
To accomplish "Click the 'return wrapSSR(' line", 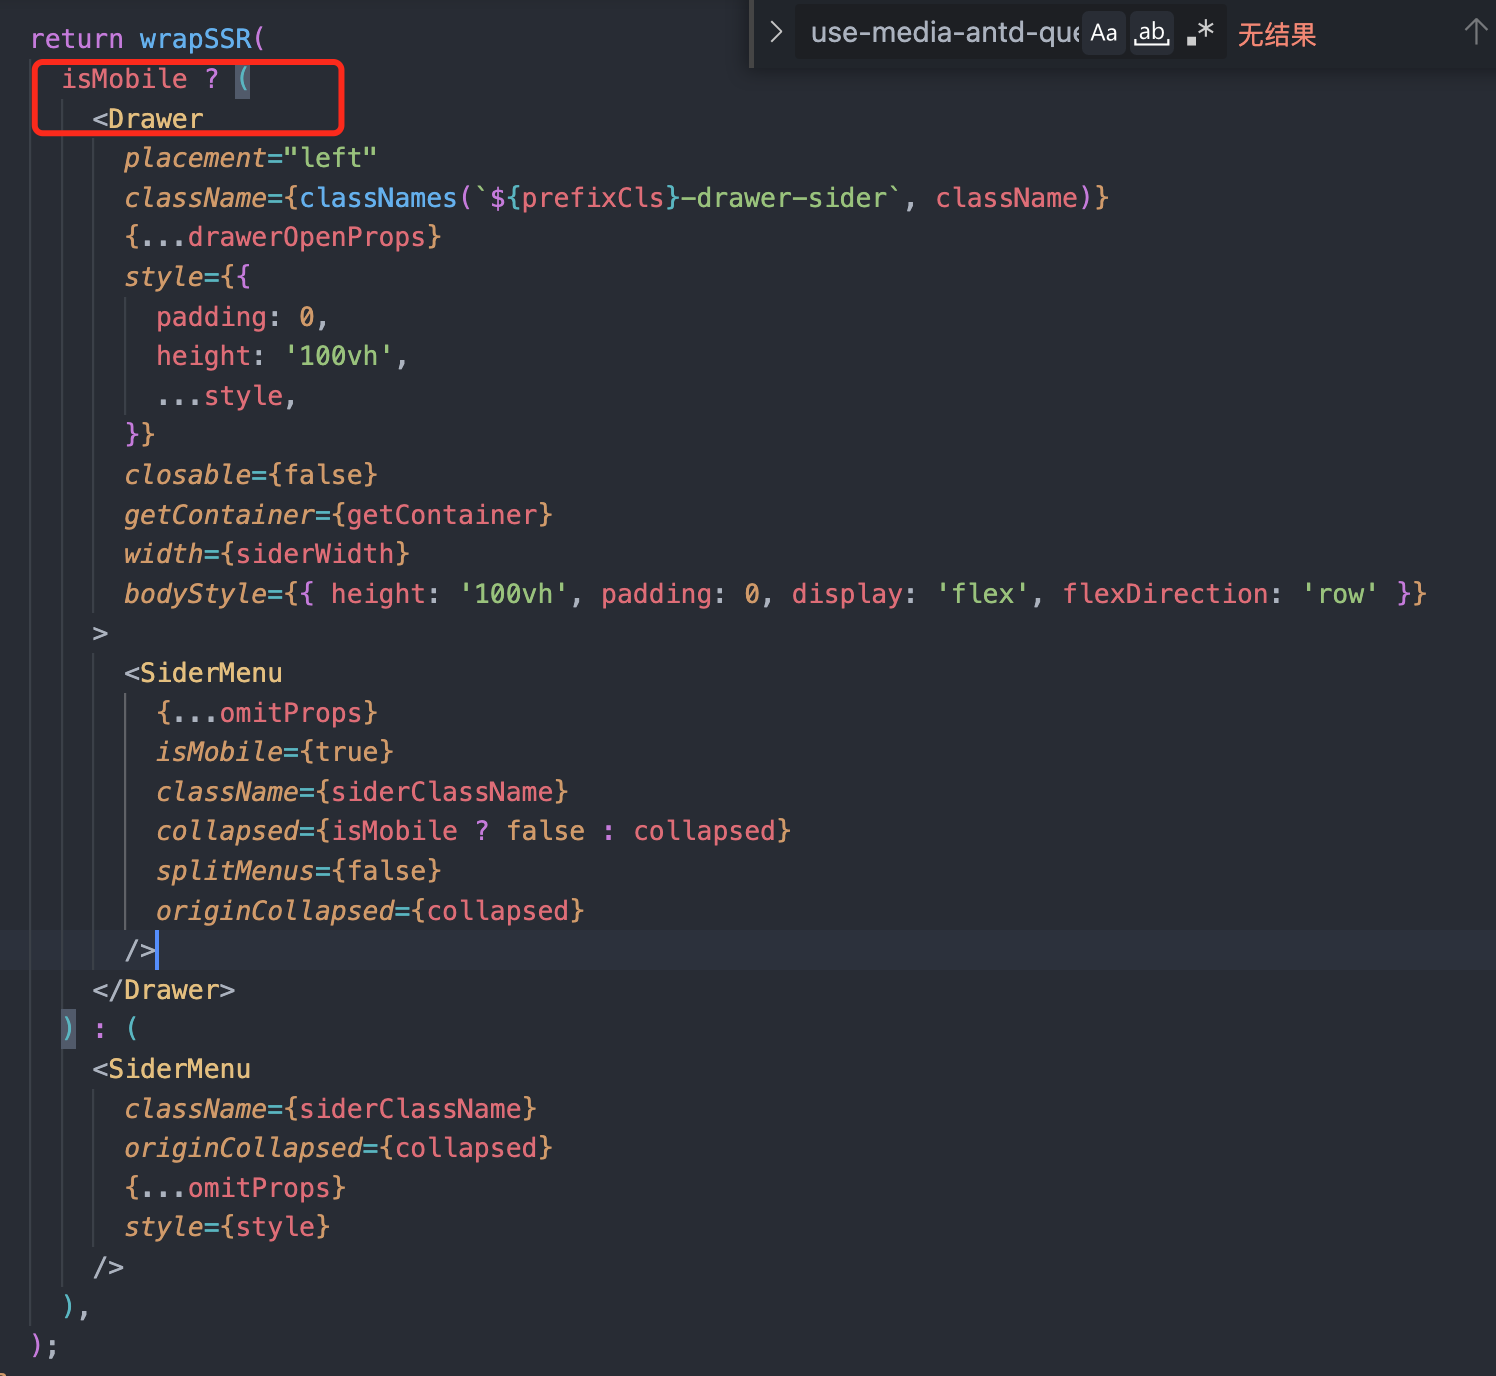I will [147, 39].
